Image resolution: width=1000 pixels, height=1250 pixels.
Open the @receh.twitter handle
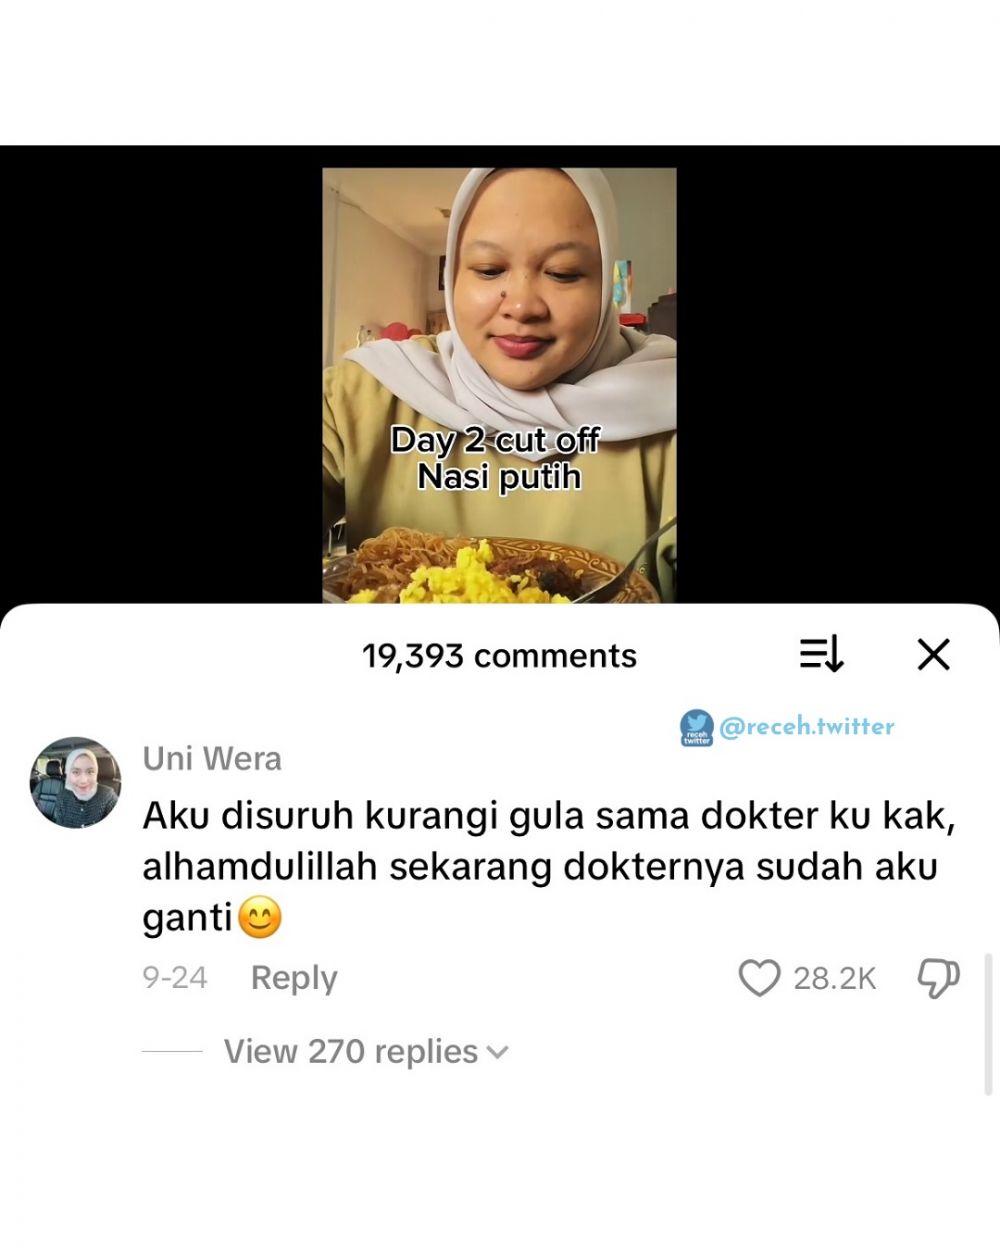[806, 727]
